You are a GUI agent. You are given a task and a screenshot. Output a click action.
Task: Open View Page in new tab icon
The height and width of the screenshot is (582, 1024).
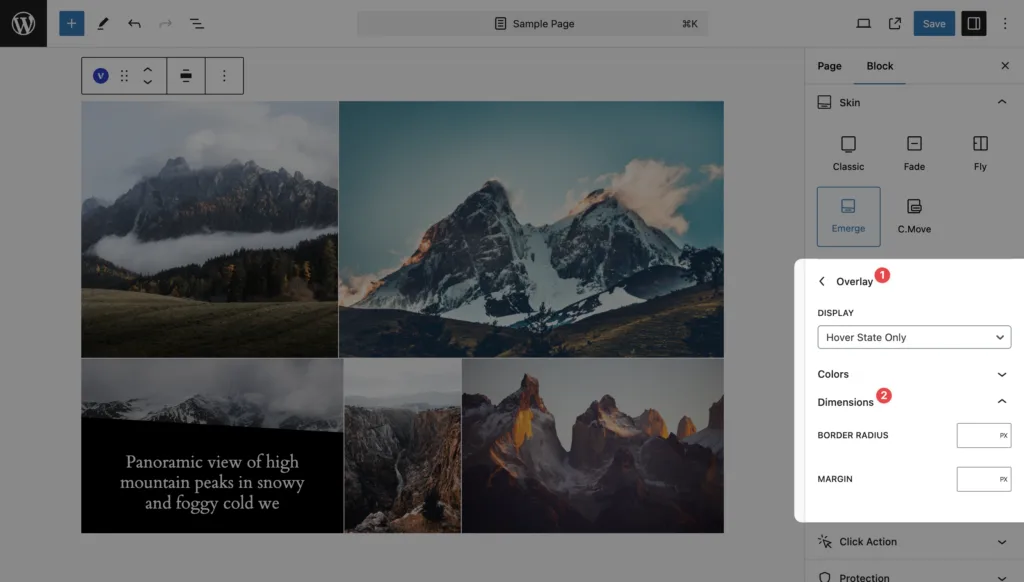pos(895,24)
